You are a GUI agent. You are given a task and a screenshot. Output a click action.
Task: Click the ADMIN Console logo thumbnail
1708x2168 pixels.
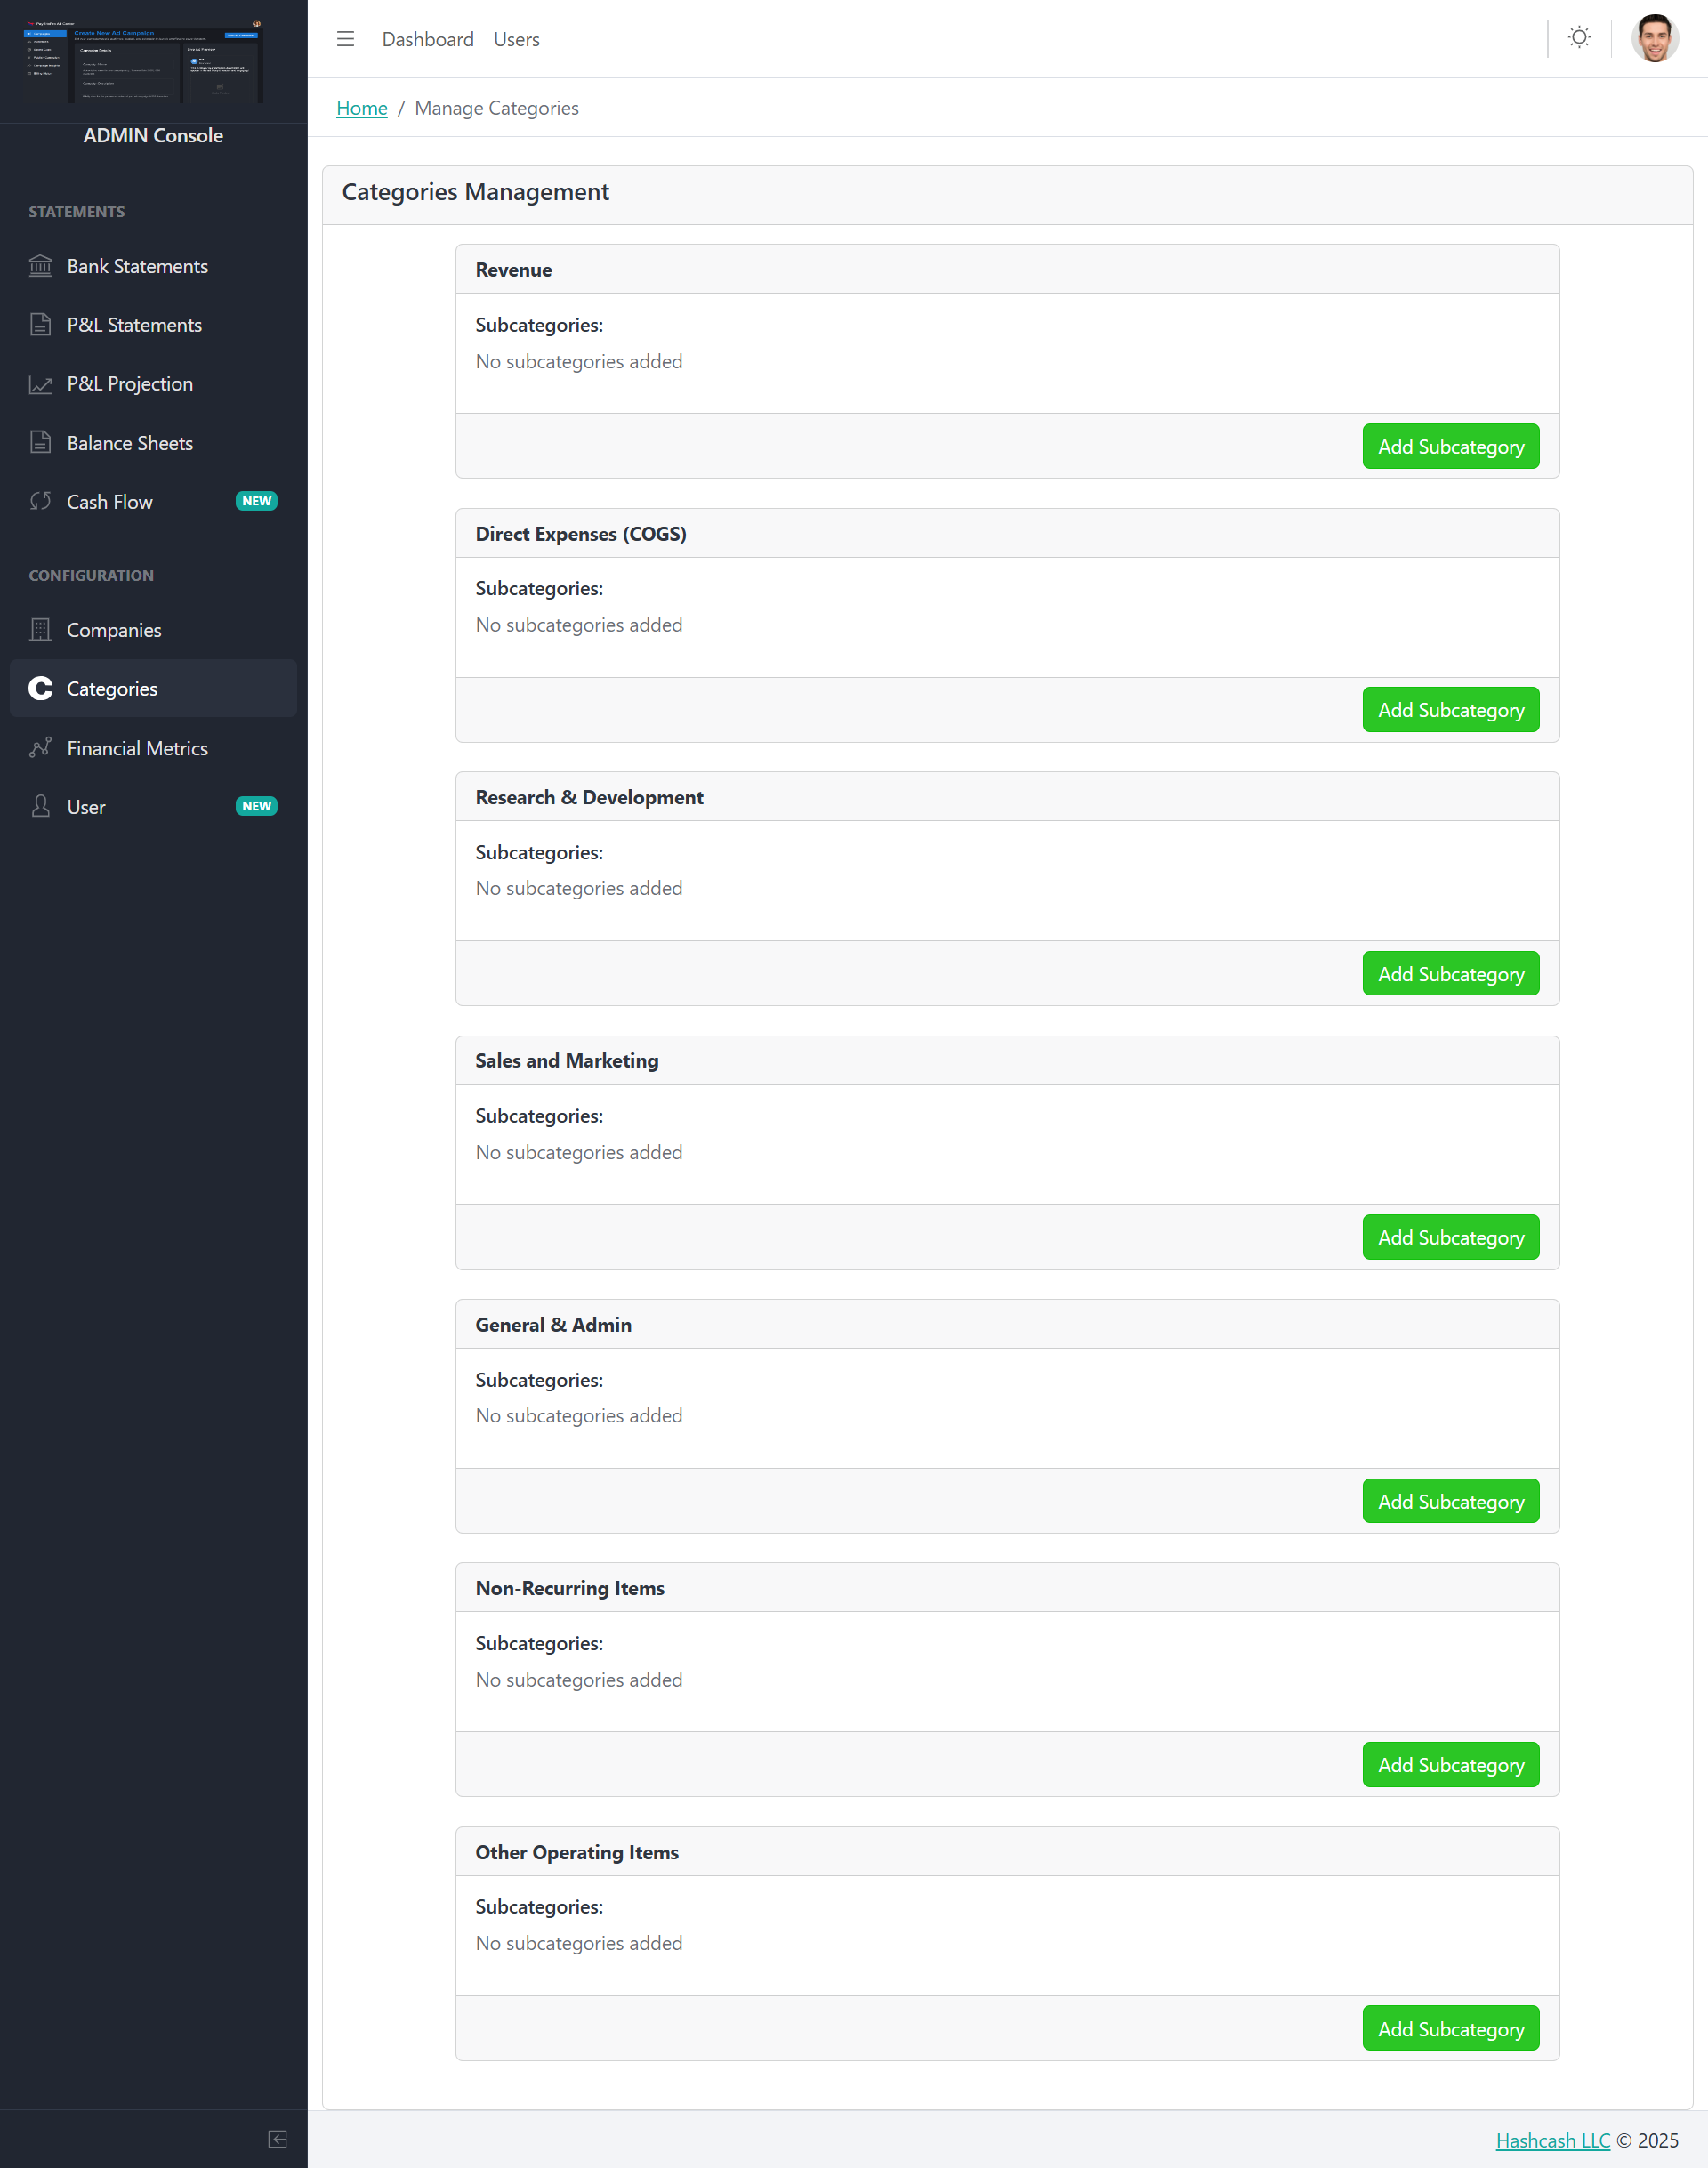tap(152, 62)
